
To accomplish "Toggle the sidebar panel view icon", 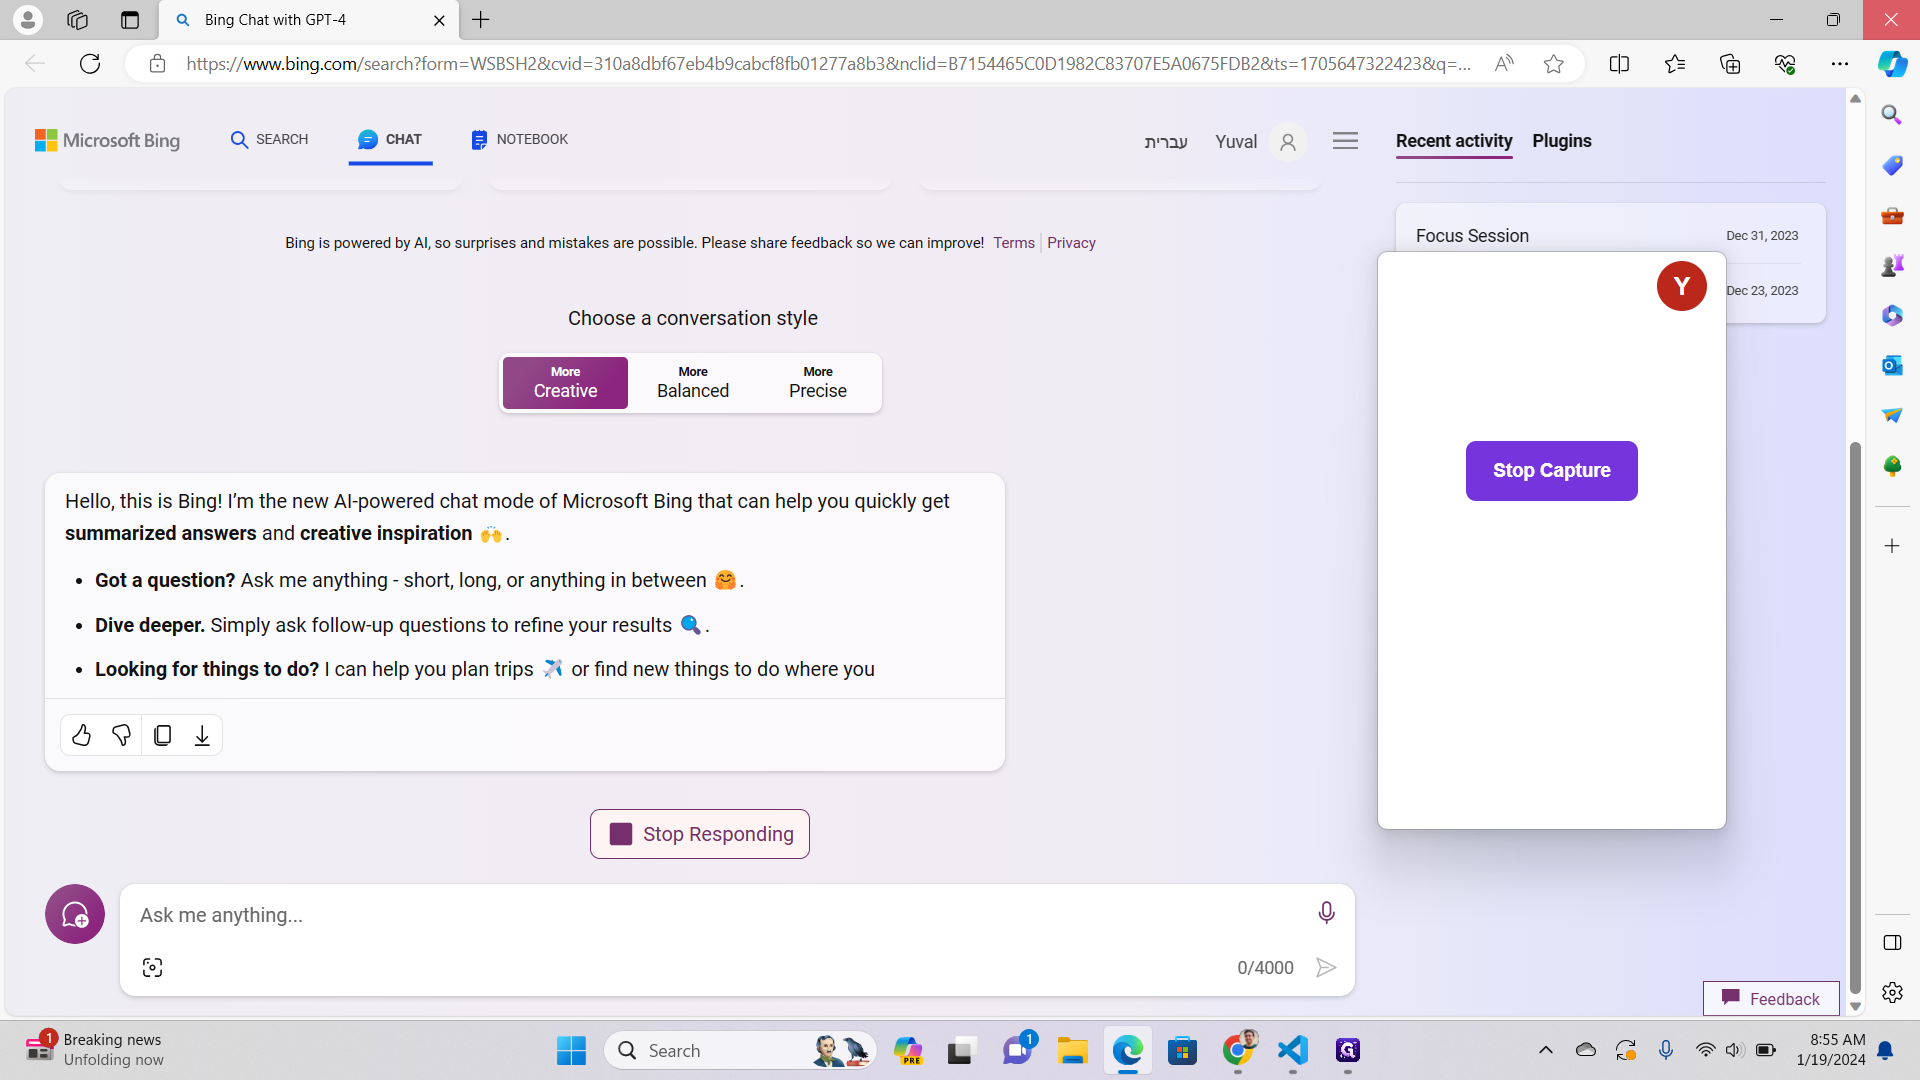I will [x=1892, y=943].
